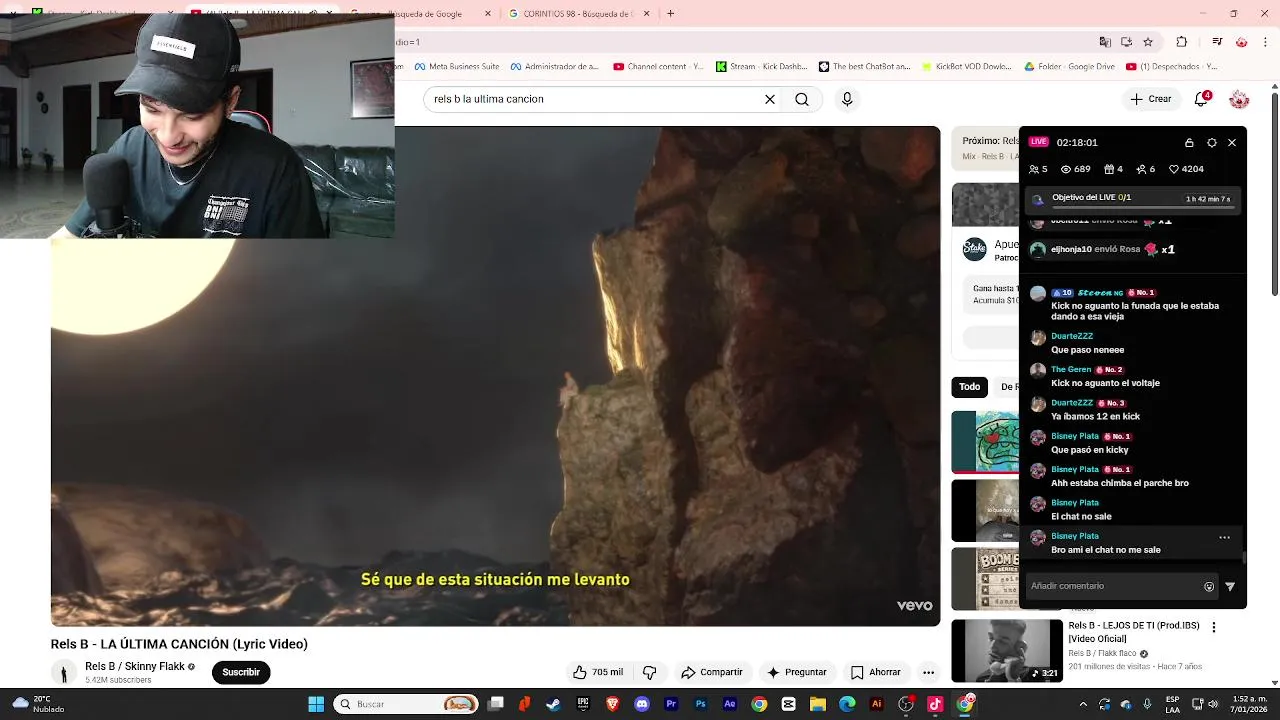
Task: Start voice search with microphone icon
Action: tap(847, 99)
